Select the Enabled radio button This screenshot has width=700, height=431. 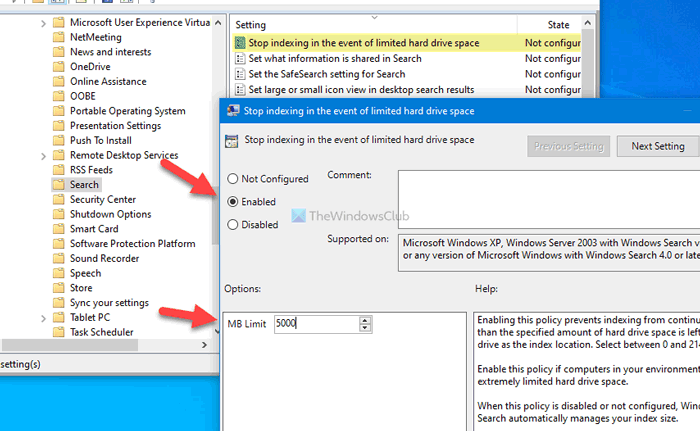pos(233,202)
